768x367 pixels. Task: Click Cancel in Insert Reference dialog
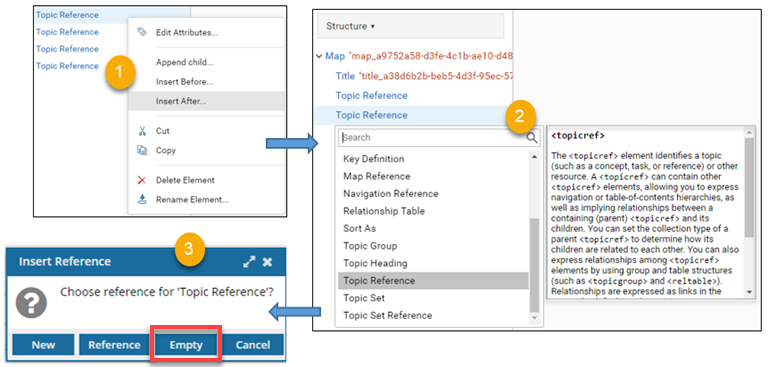tap(253, 345)
